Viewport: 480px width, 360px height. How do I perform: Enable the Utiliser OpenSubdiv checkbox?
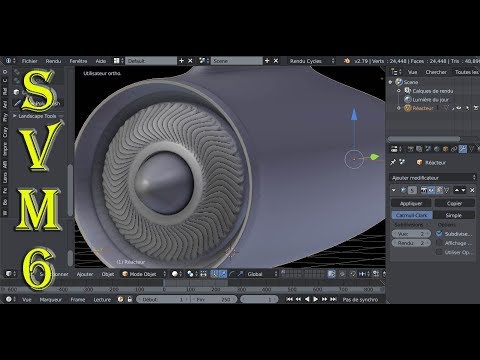(x=439, y=252)
